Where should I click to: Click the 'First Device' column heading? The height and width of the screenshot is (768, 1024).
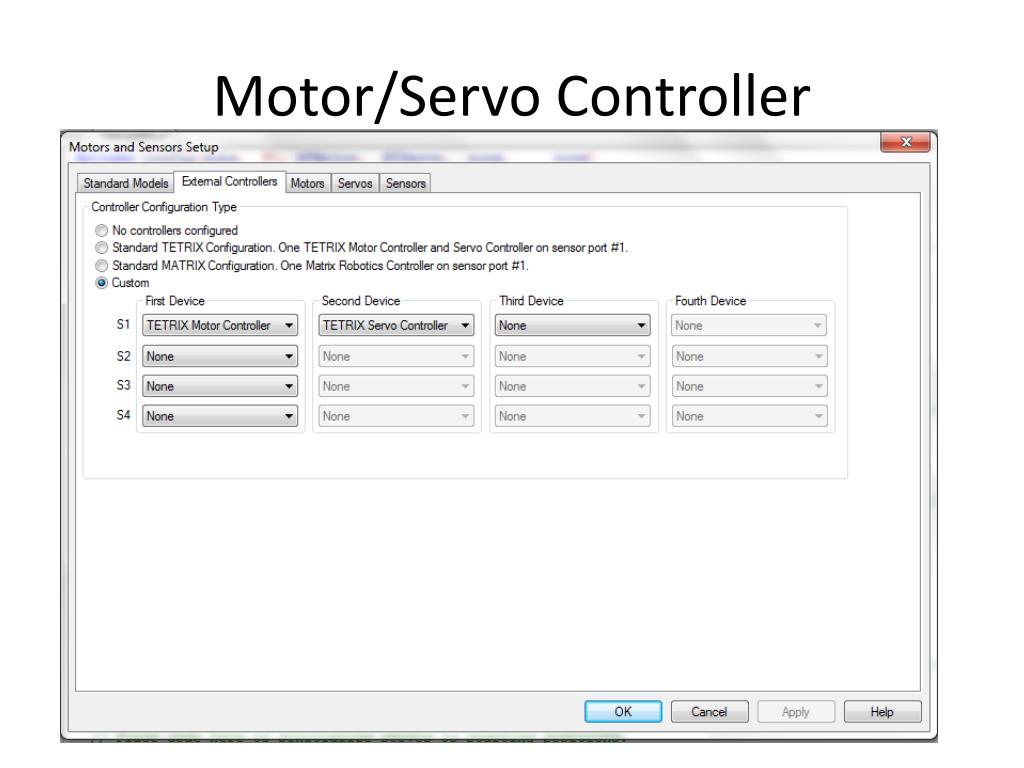tap(175, 301)
